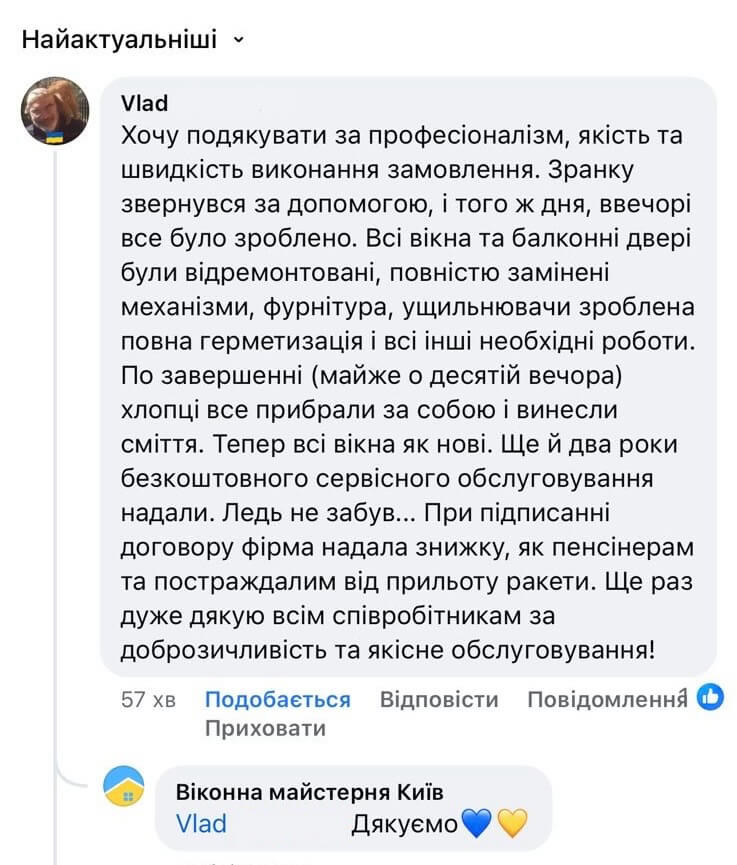Click the Дякуємо reply bubble

click(353, 809)
